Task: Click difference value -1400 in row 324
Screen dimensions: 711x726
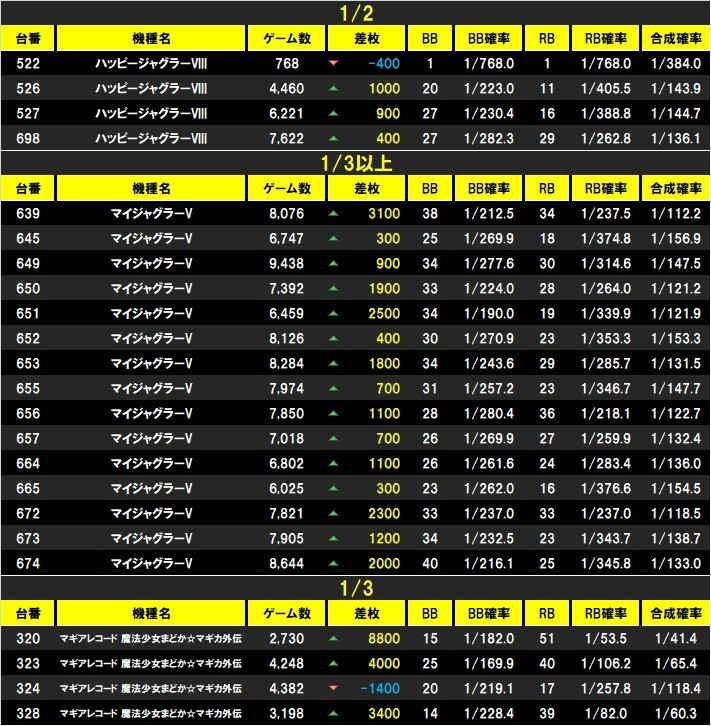Action: (x=380, y=688)
